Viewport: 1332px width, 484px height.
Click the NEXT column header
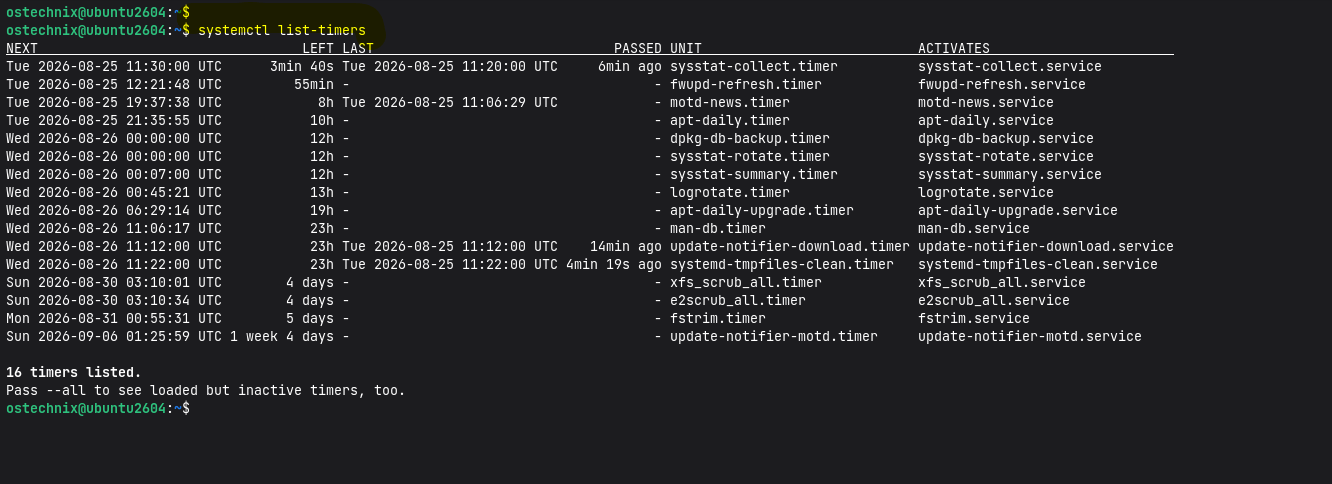(22, 48)
